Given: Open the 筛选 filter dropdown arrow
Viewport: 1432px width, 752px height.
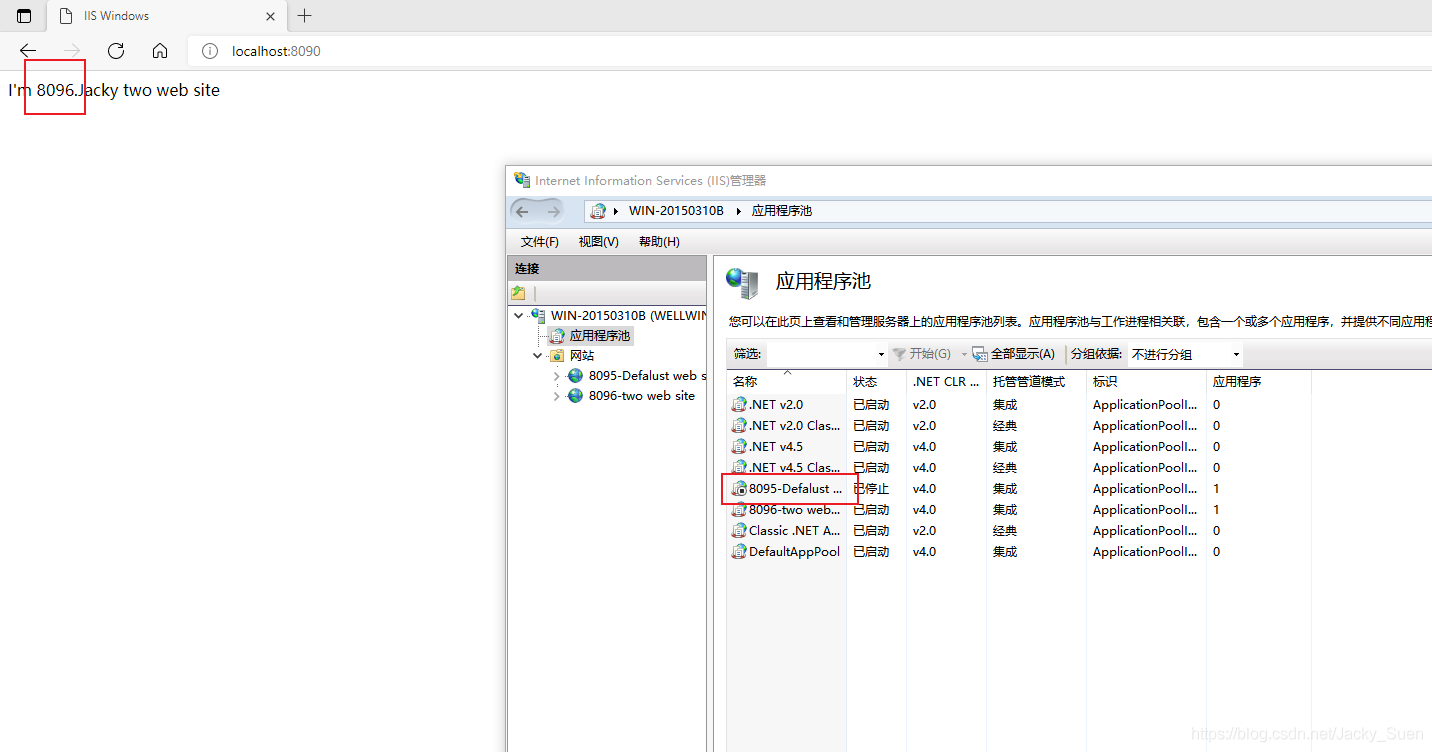Looking at the screenshot, I should pos(880,354).
